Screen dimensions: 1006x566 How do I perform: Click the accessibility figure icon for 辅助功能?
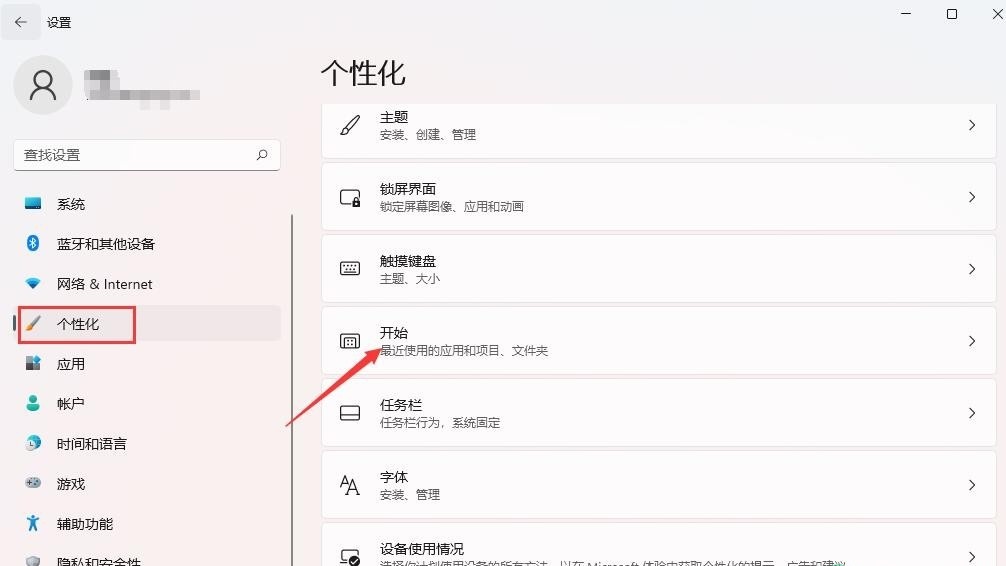pos(33,523)
